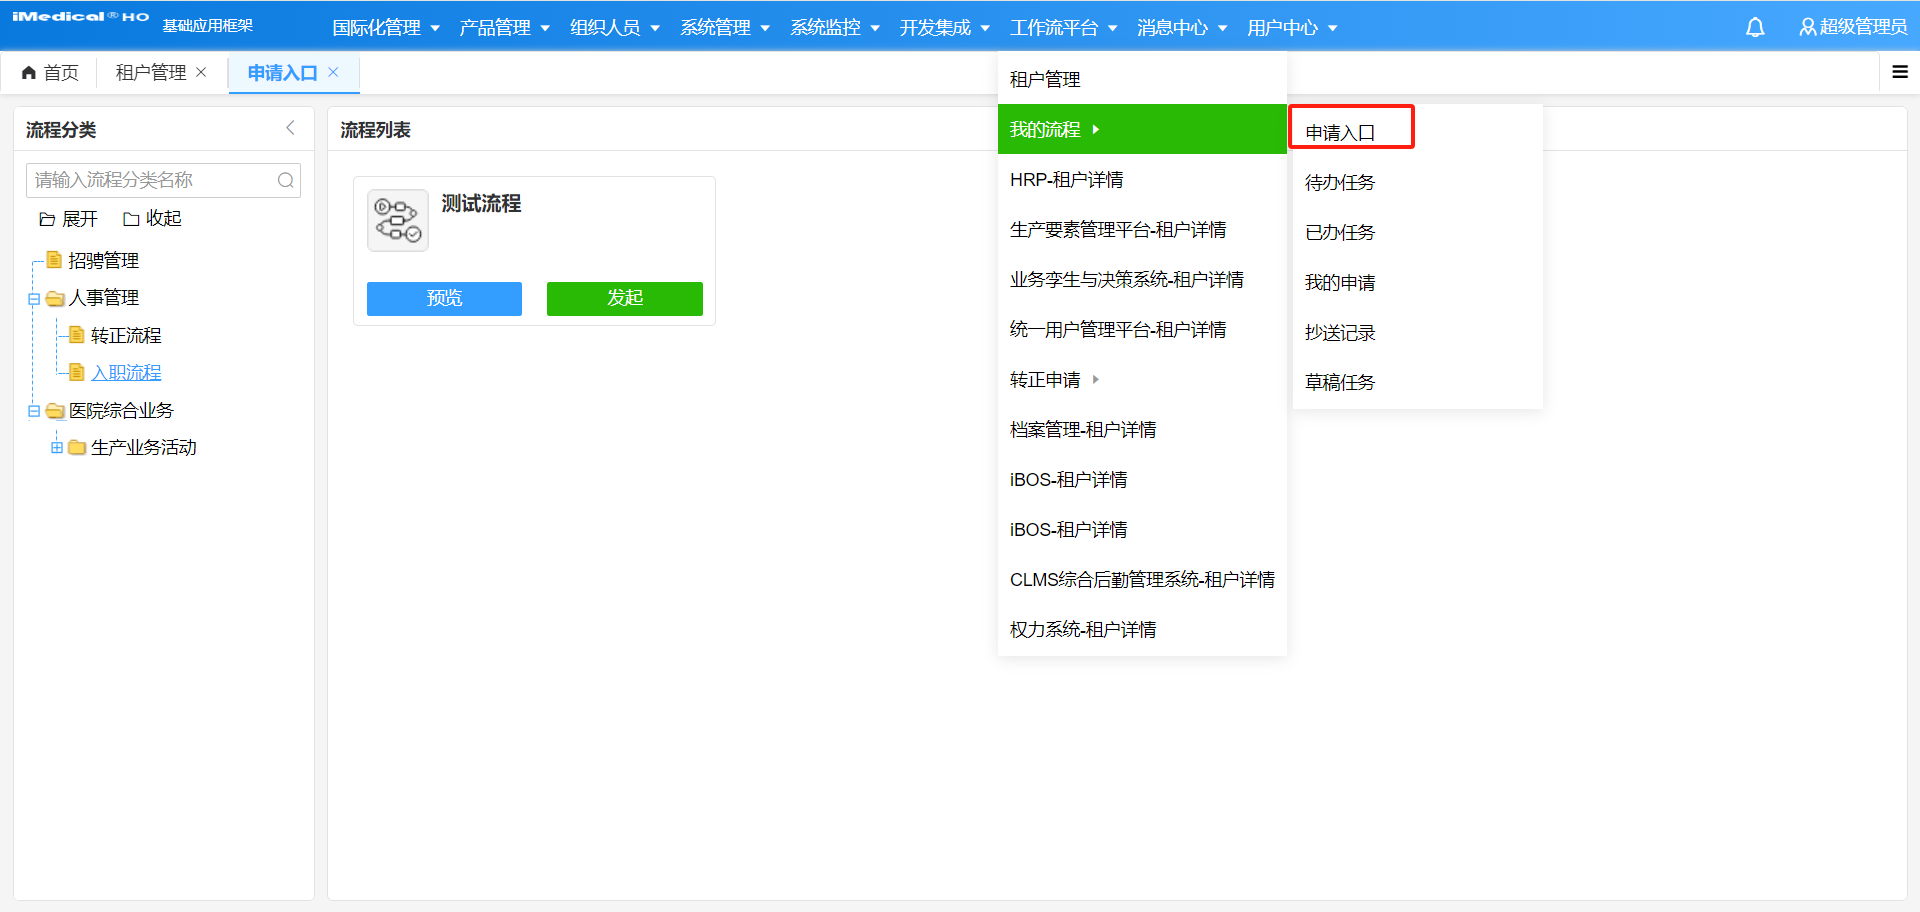Close the 申请入口 tab

(x=334, y=72)
